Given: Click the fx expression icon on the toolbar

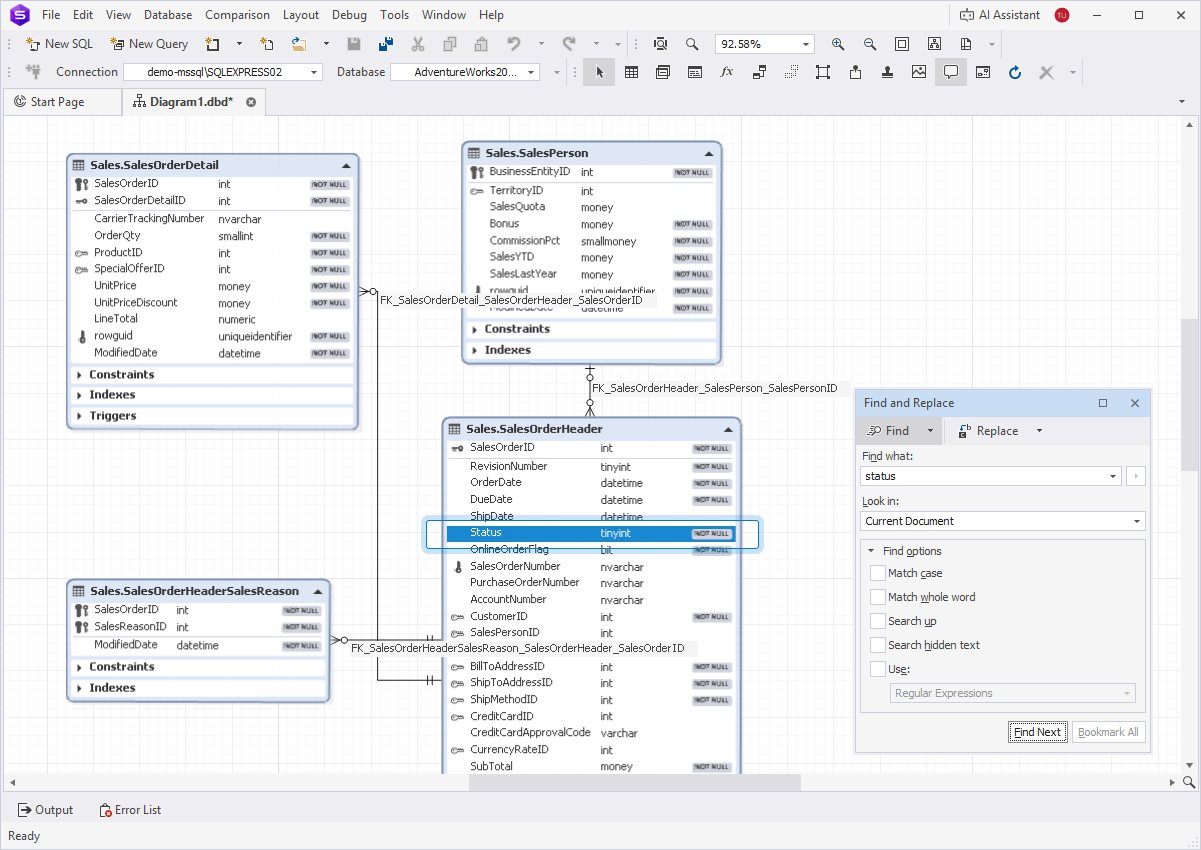Looking at the screenshot, I should (727, 72).
